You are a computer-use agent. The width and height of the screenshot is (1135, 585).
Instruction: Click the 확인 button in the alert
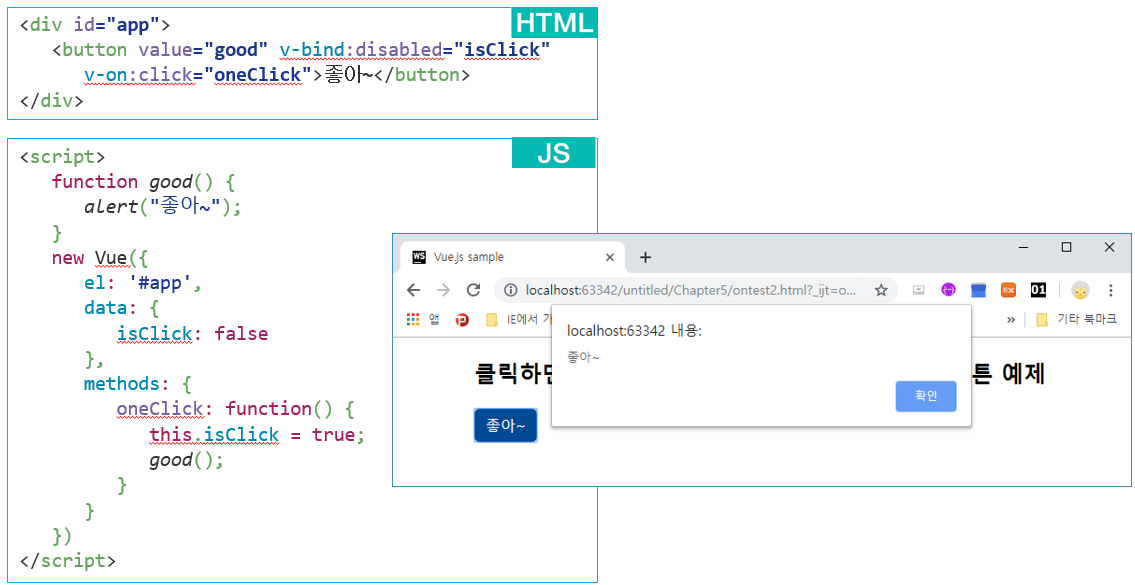[x=926, y=395]
